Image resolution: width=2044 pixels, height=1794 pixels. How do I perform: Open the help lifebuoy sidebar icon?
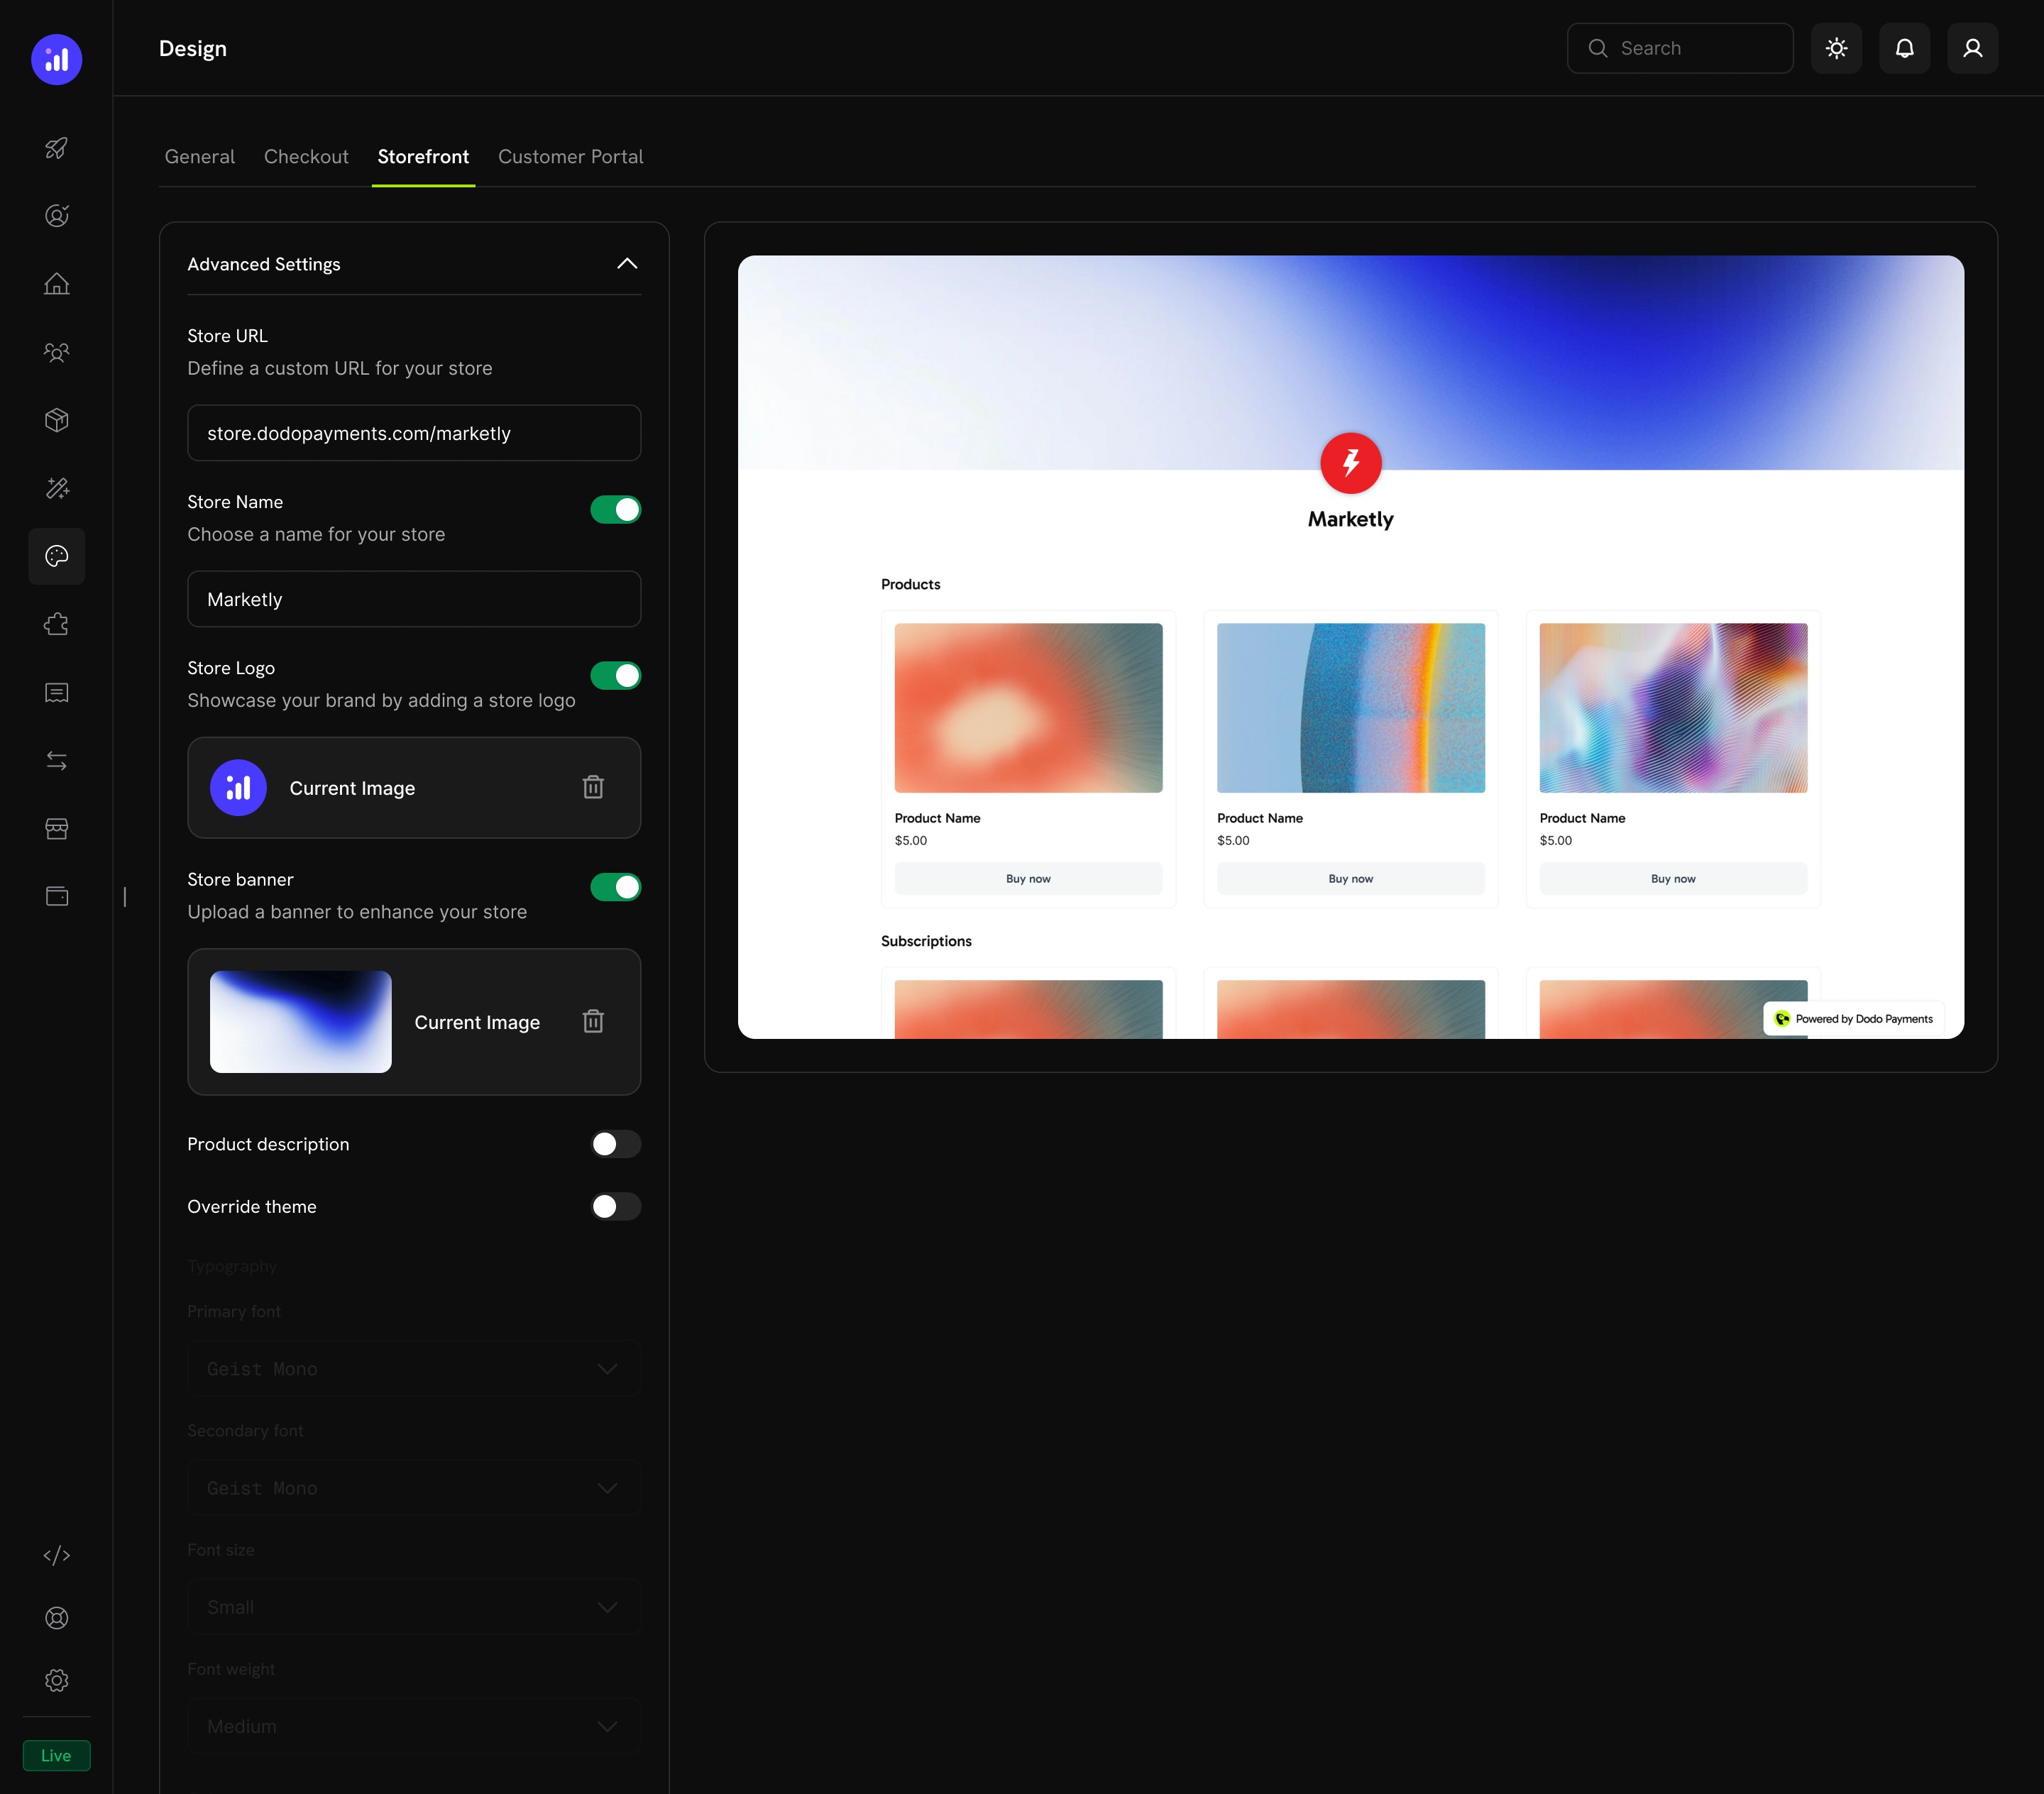coord(56,1618)
